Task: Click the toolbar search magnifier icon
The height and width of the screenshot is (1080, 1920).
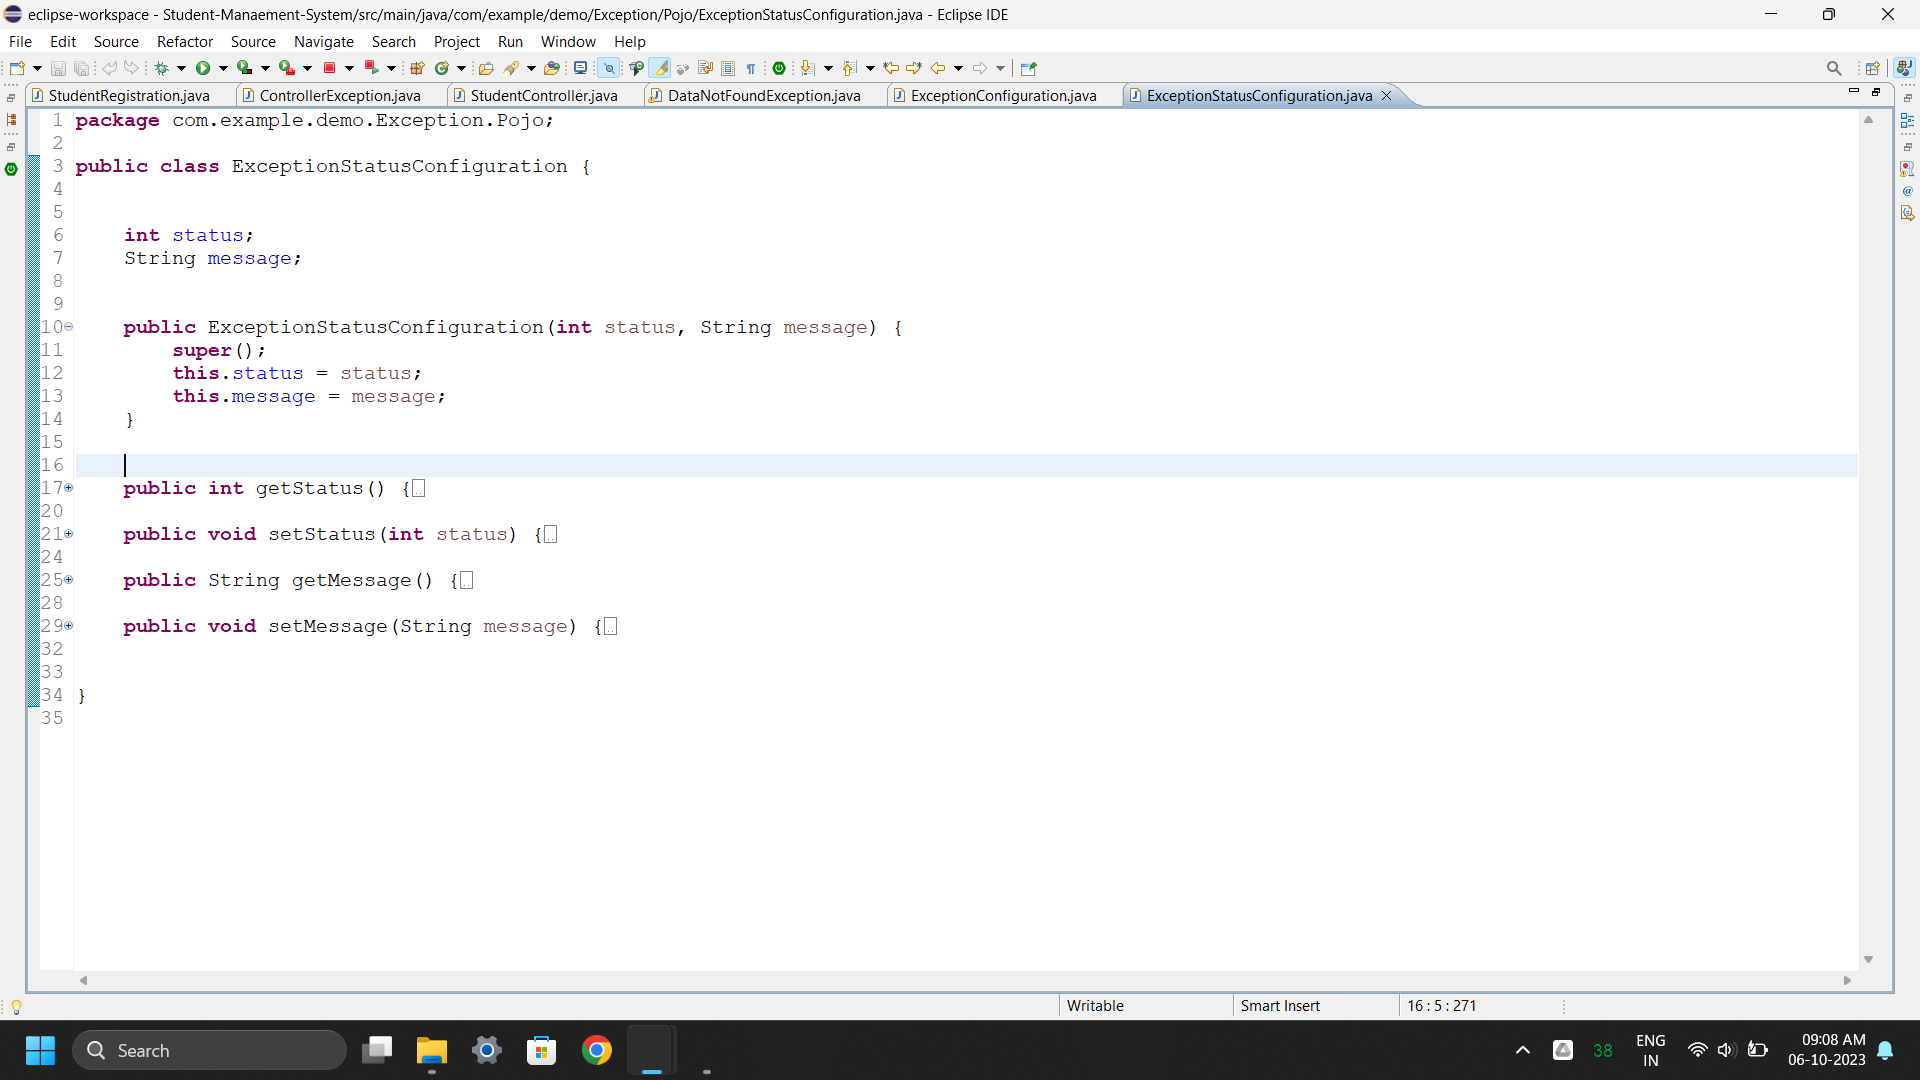Action: (x=1833, y=68)
